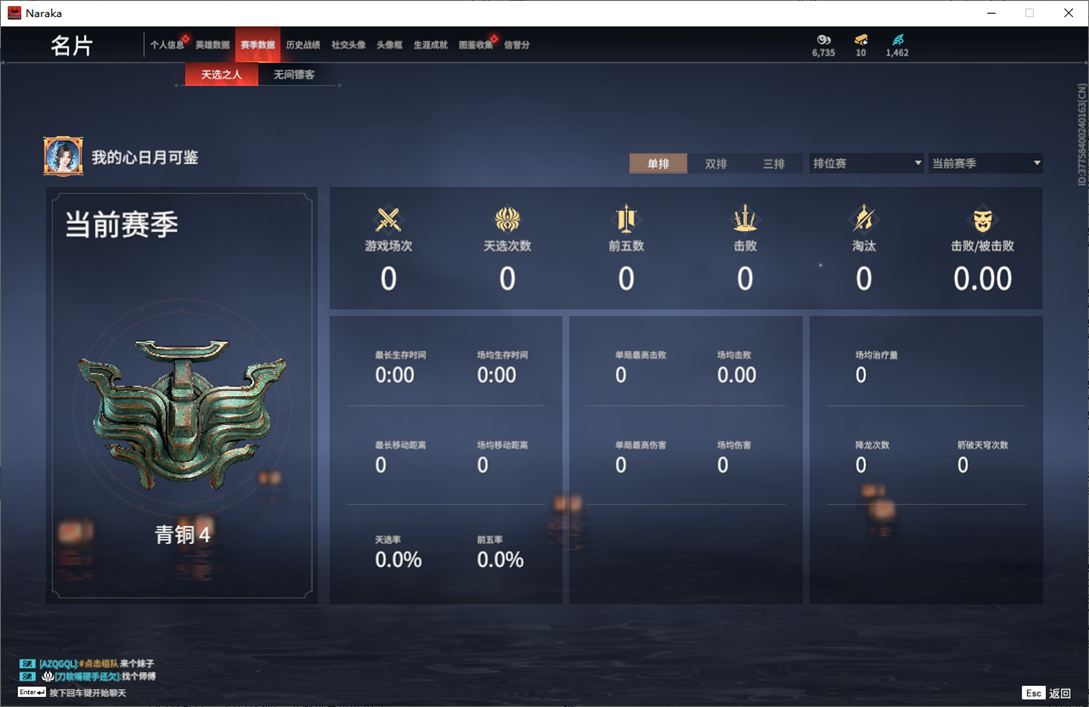The height and width of the screenshot is (707, 1089).
Task: Click the 青铜 4 rank emblem
Action: click(x=182, y=413)
